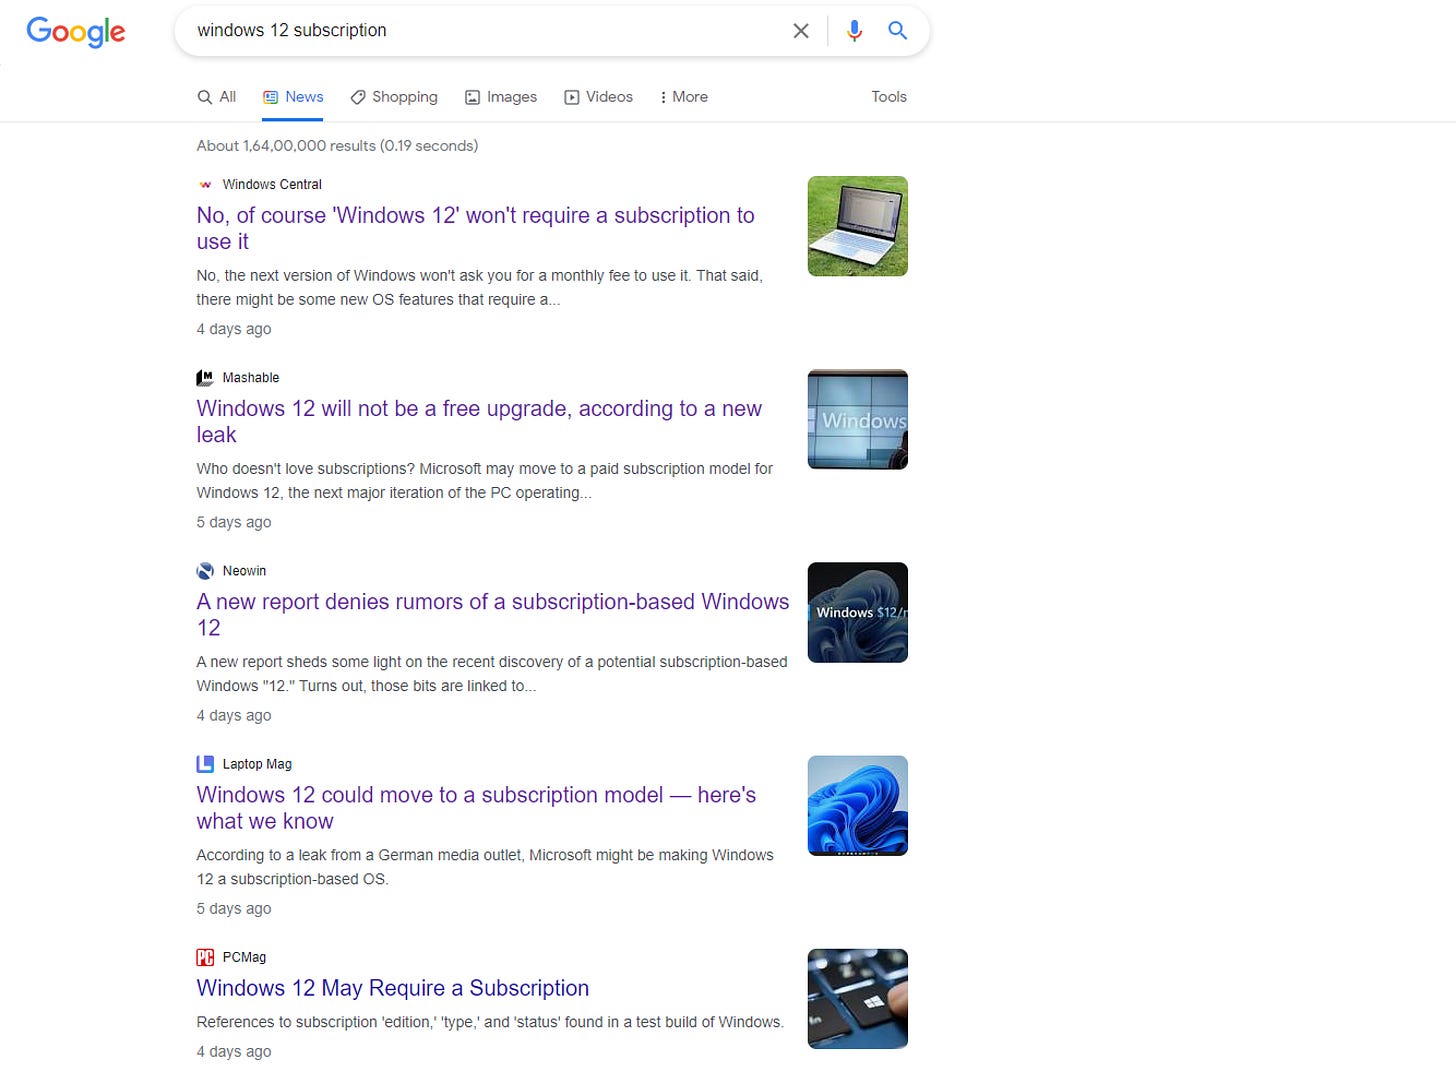Screen dimensions: 1456x1081
Task: Click '4 days ago' under Neowin result
Action: click(x=234, y=715)
